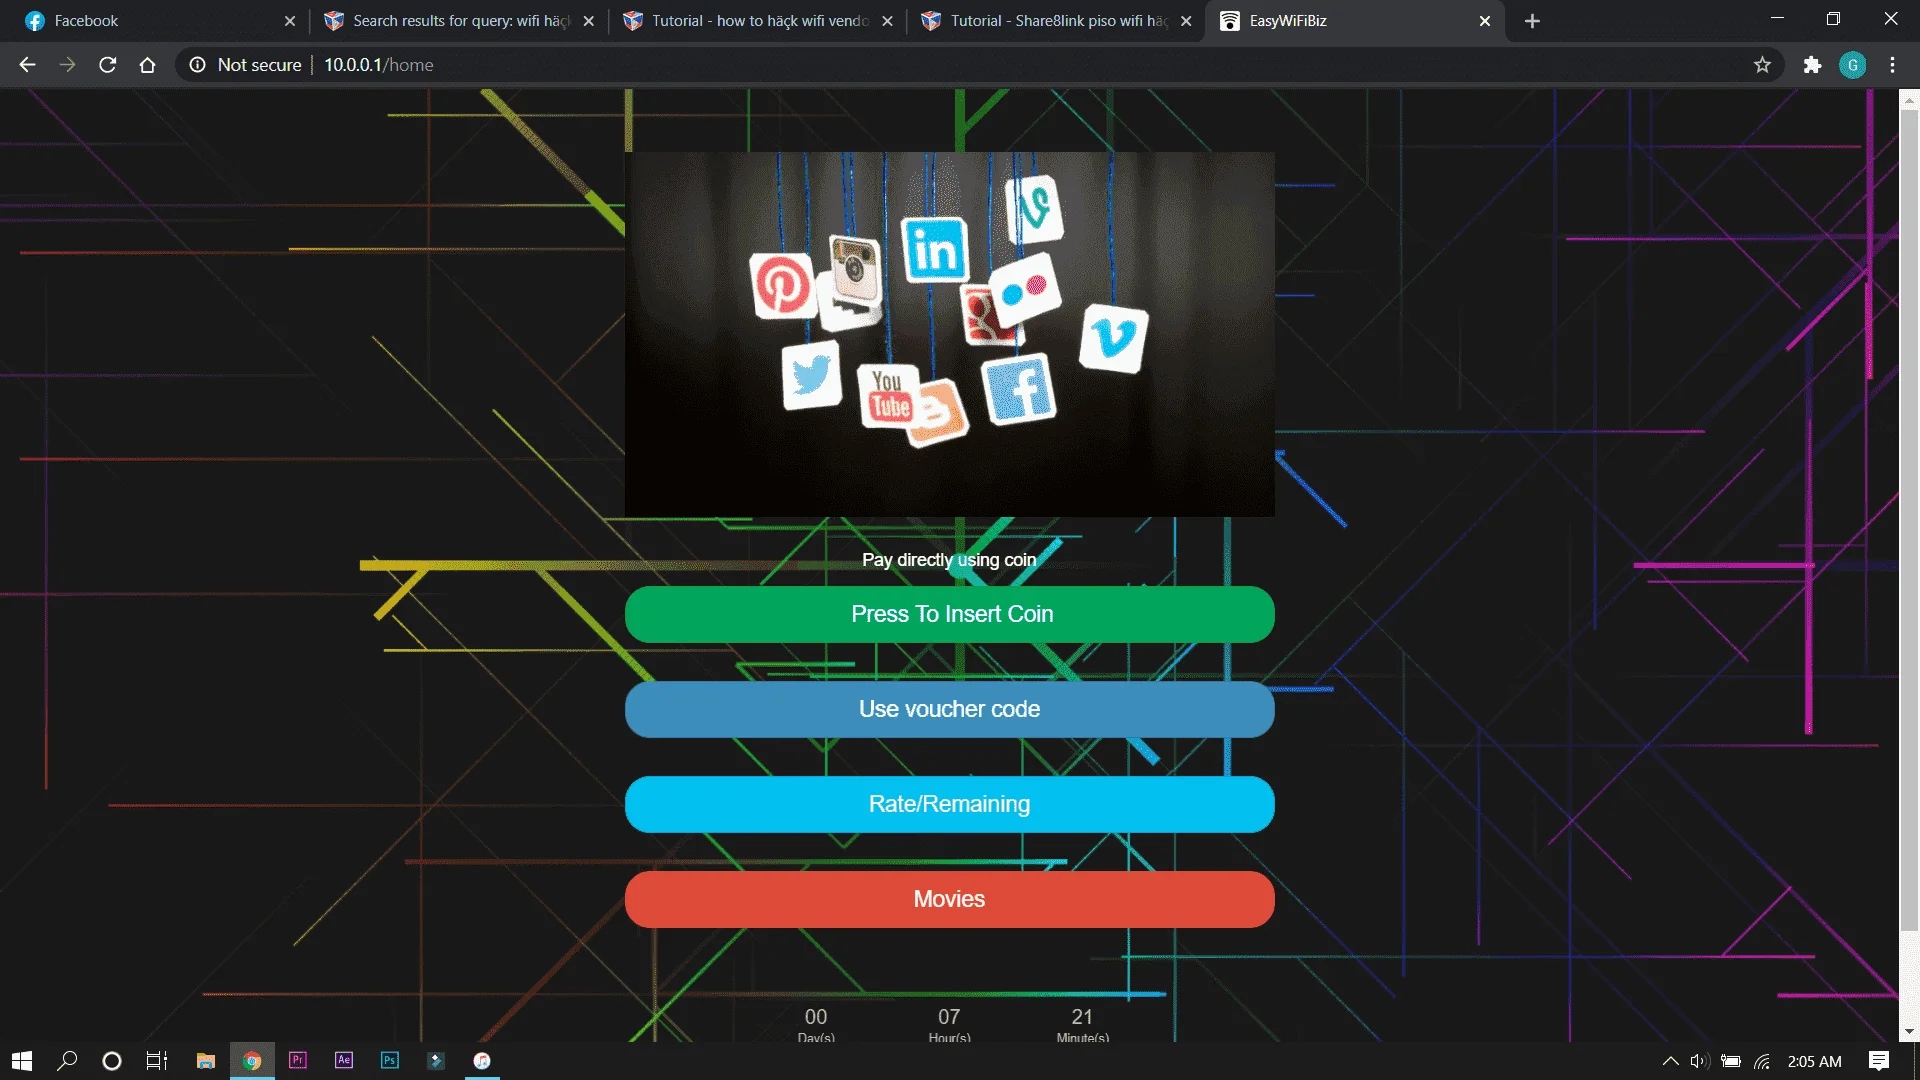Viewport: 1920px width, 1080px height.
Task: Launch Cortana from the taskbar
Action: click(112, 1061)
